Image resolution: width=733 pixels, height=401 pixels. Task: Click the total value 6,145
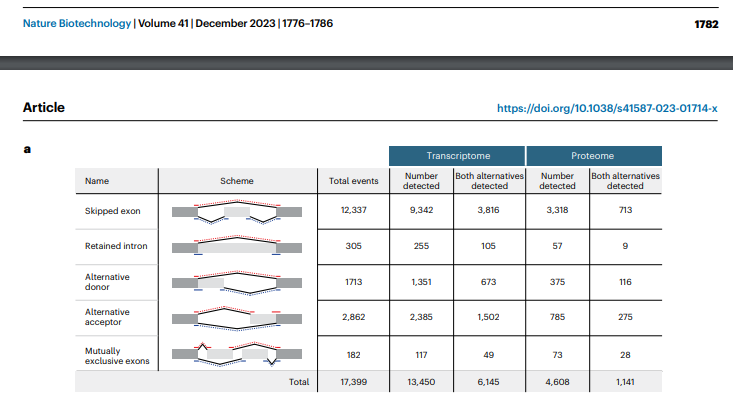tap(489, 382)
